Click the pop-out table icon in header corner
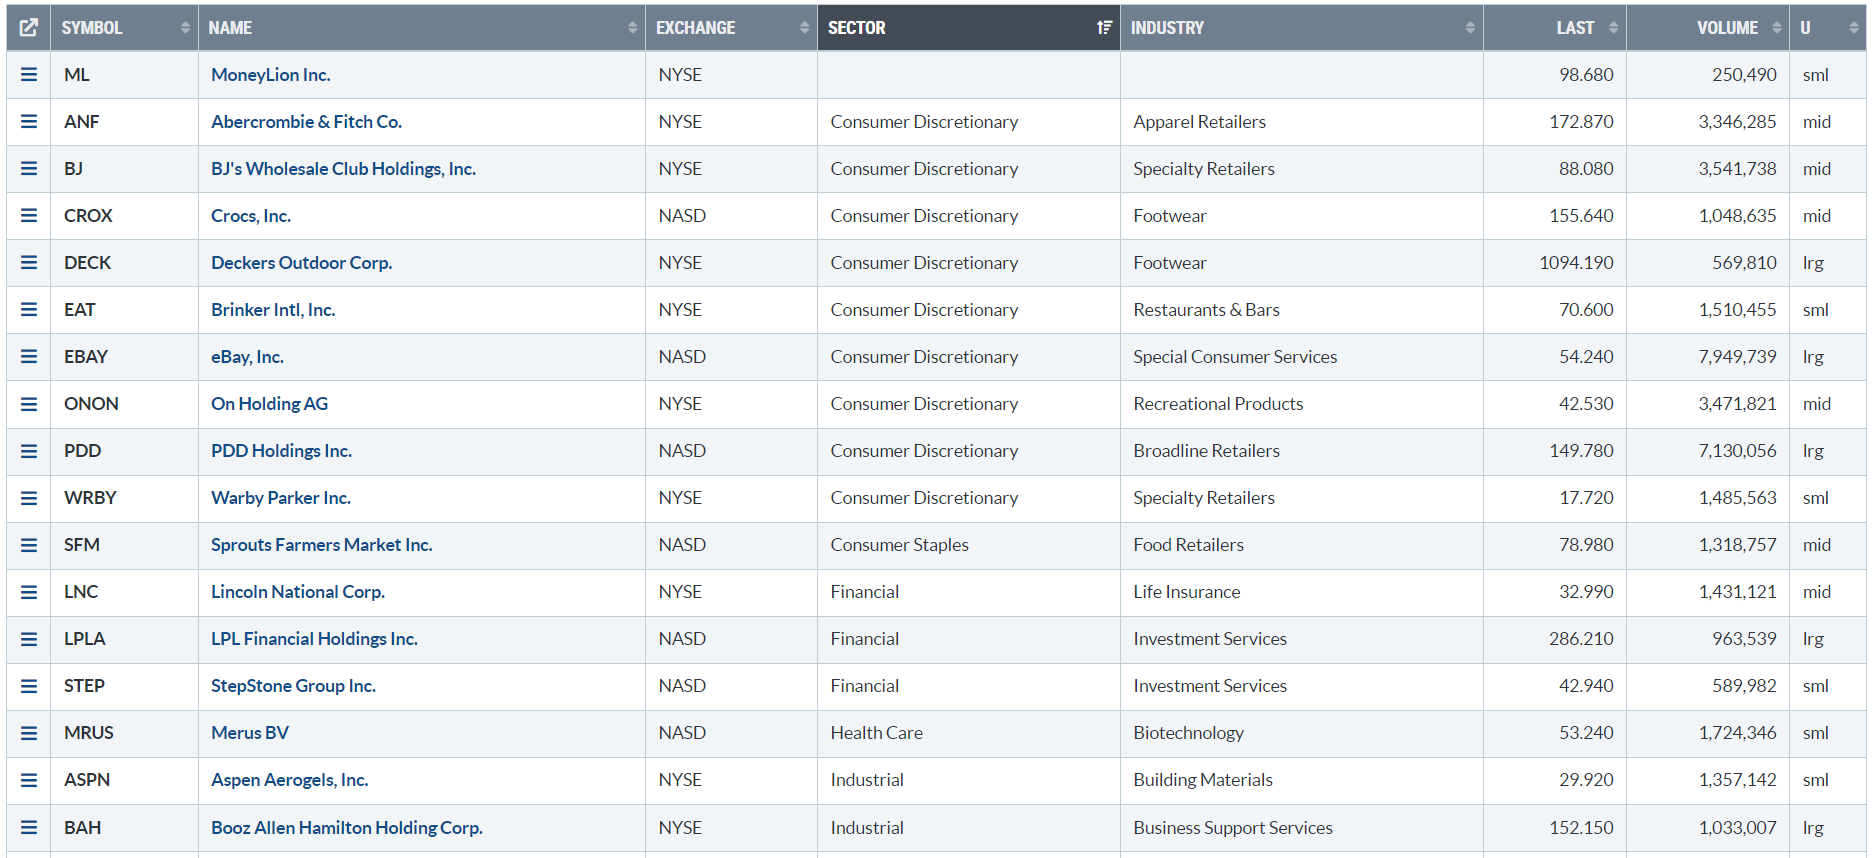The height and width of the screenshot is (858, 1874). point(29,28)
